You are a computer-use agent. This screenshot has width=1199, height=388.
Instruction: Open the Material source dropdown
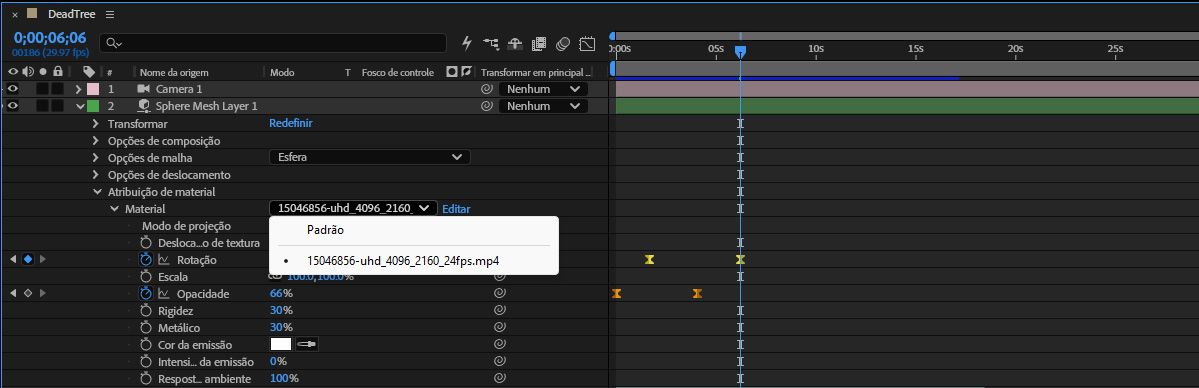353,208
